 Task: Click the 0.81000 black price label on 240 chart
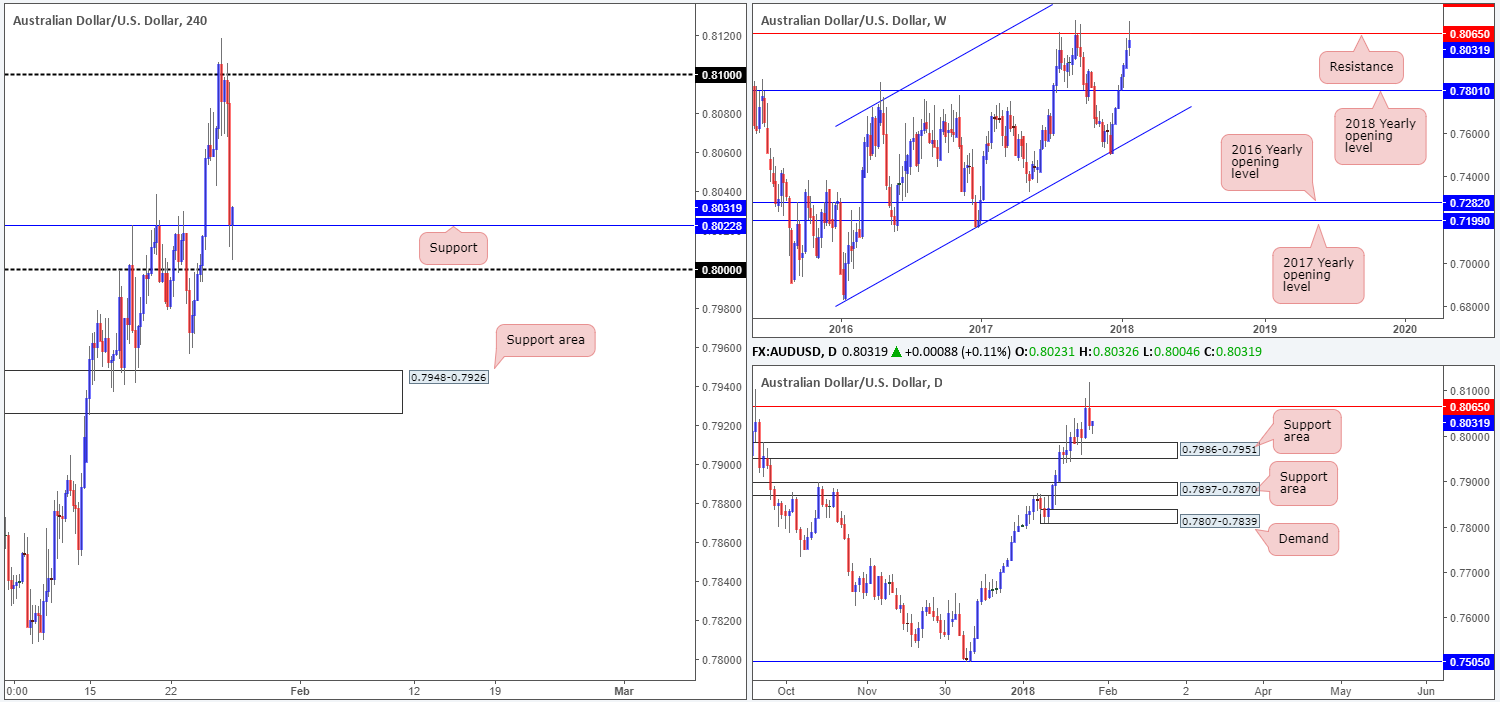719,75
